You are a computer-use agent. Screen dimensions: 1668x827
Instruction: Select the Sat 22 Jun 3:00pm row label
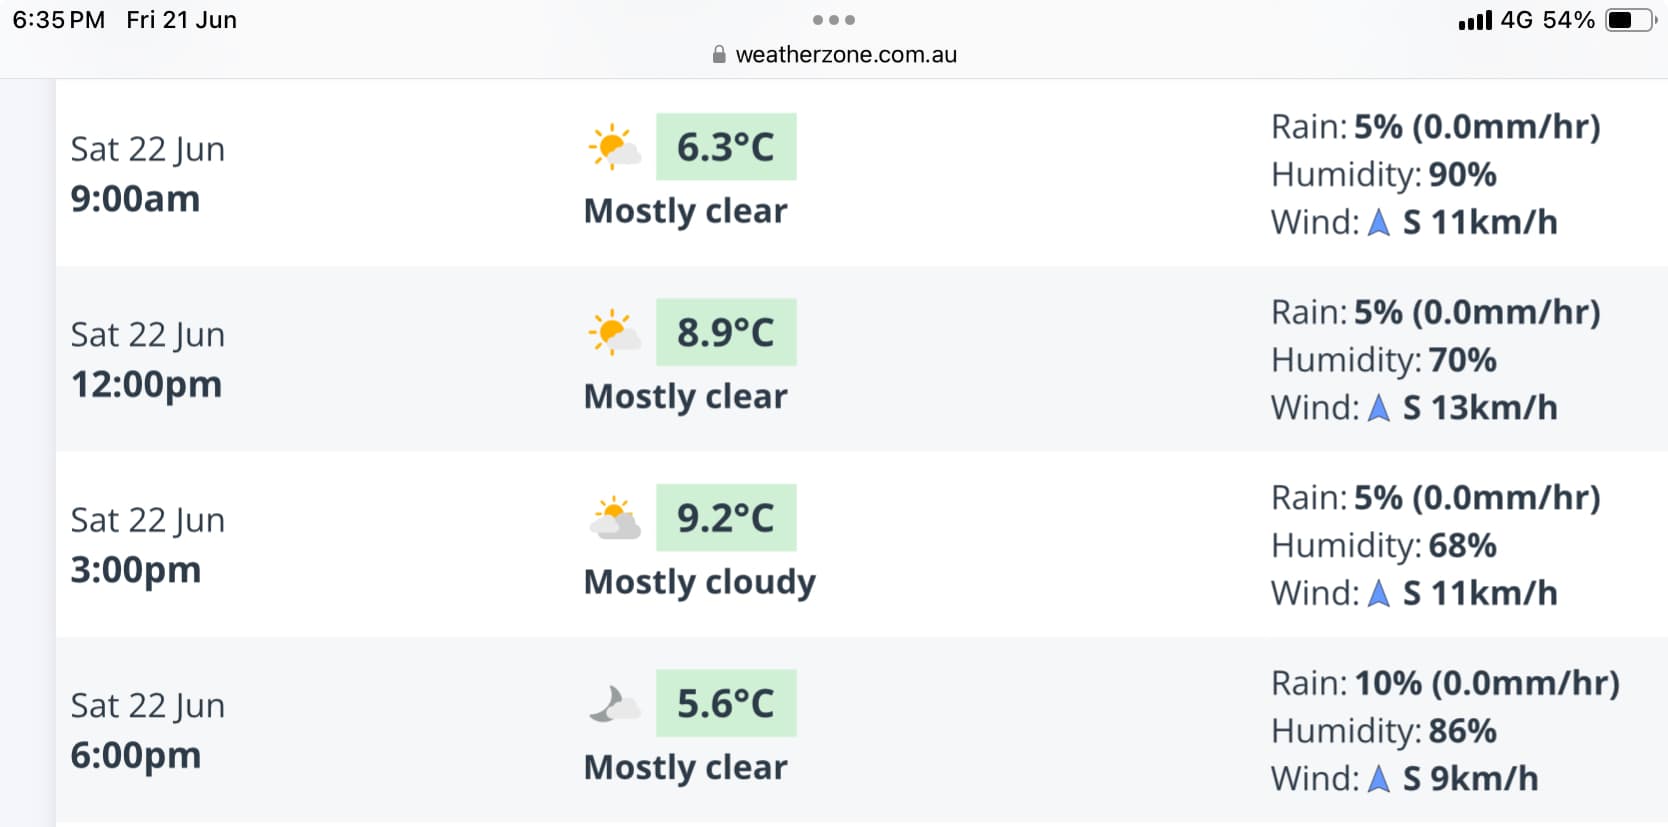[147, 545]
